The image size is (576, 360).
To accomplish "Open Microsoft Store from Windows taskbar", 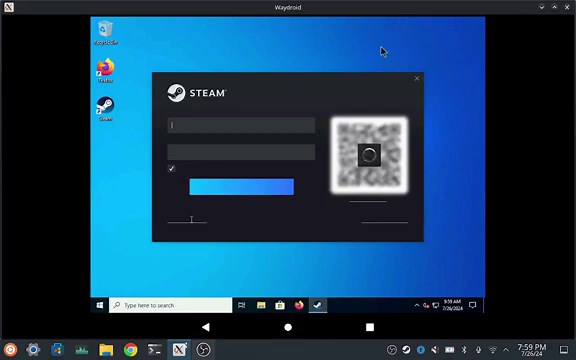I will [280, 305].
